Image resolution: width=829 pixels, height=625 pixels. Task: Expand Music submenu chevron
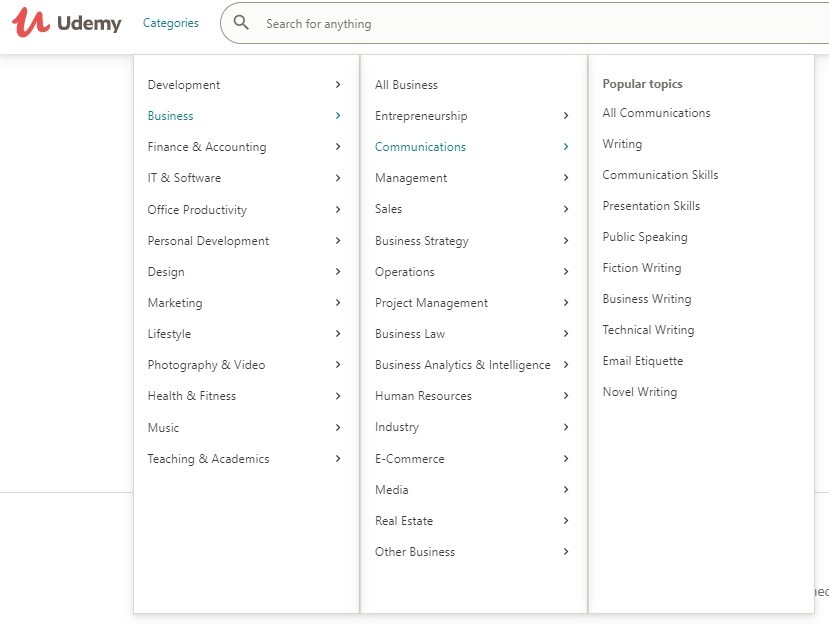click(338, 427)
